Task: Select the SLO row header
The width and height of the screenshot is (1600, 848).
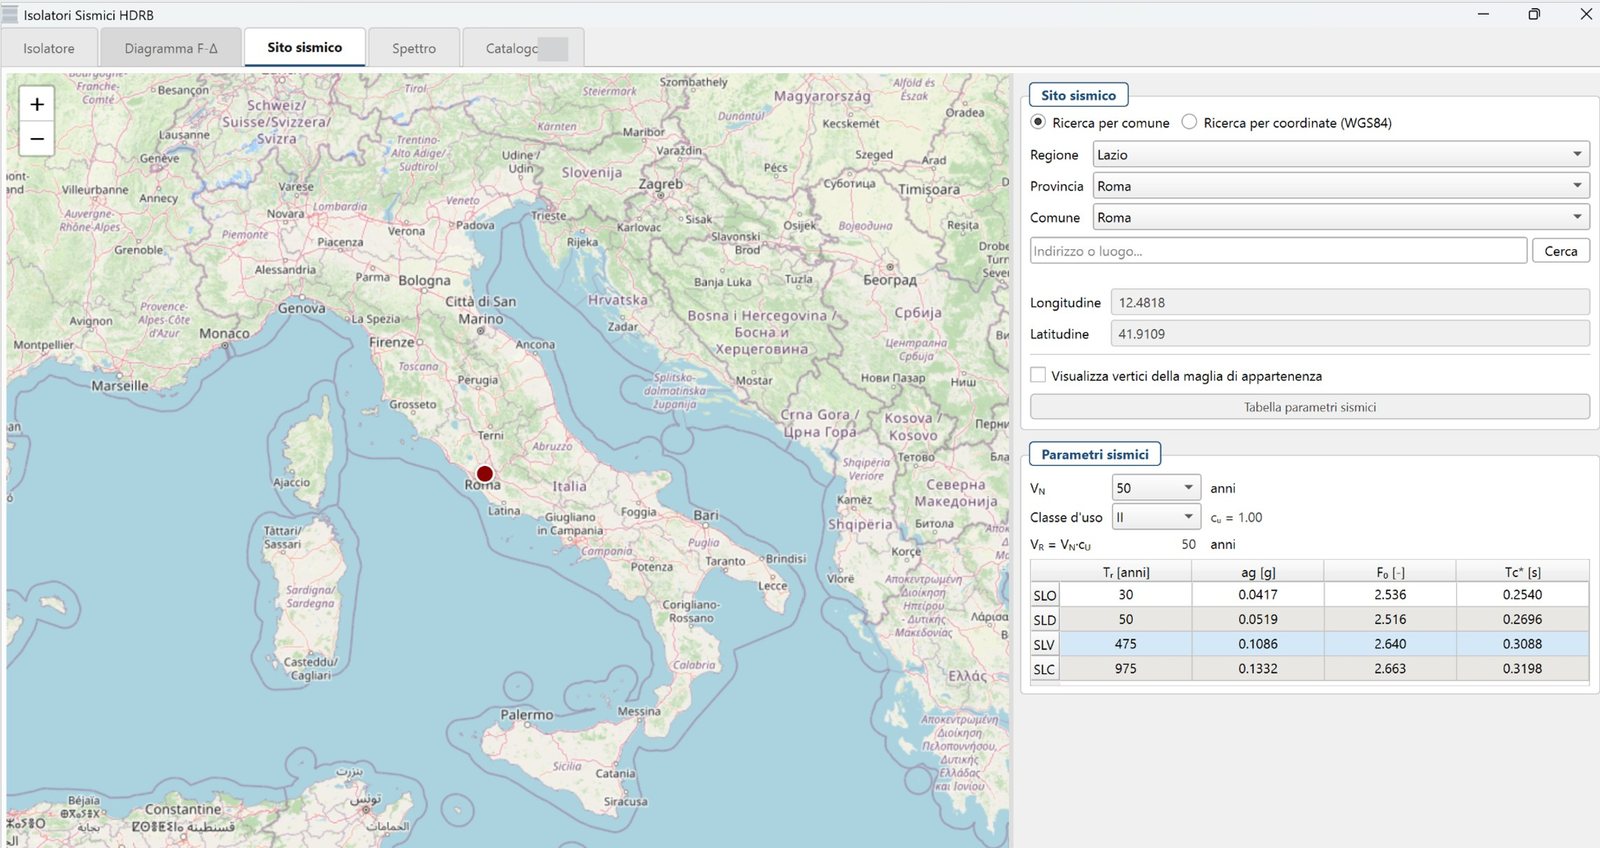Action: pos(1044,595)
